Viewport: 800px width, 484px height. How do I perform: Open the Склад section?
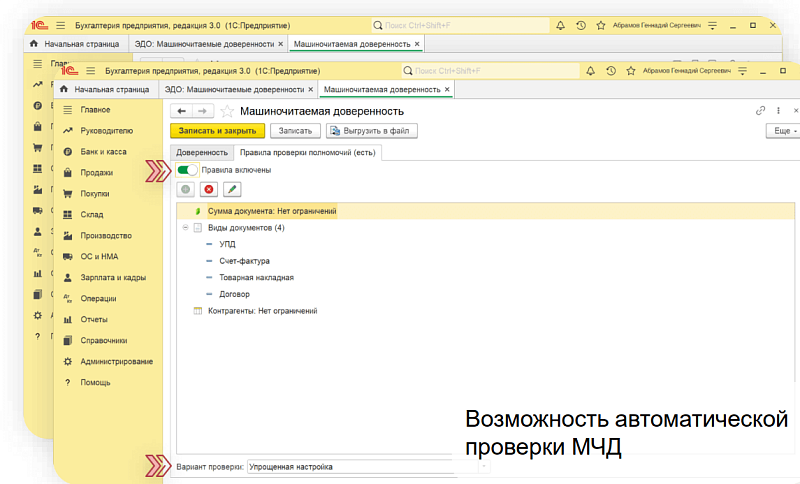[x=92, y=214]
